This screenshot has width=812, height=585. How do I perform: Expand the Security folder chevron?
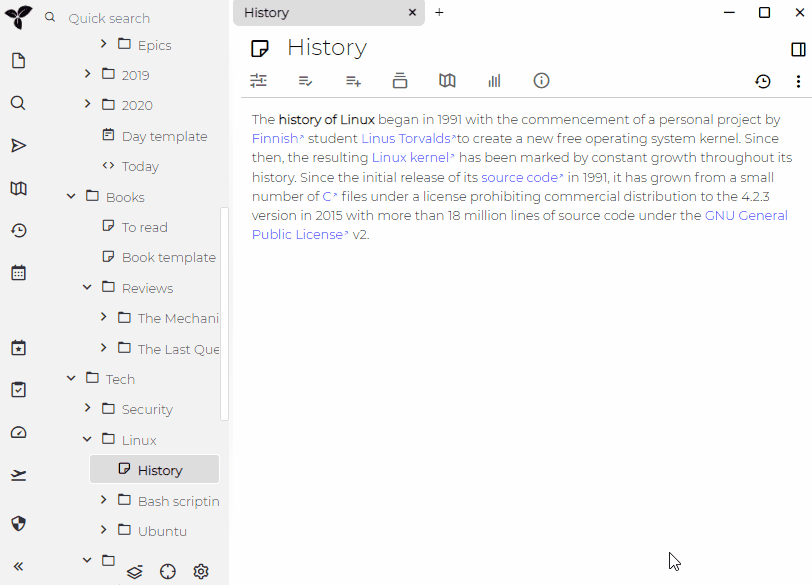coord(87,409)
